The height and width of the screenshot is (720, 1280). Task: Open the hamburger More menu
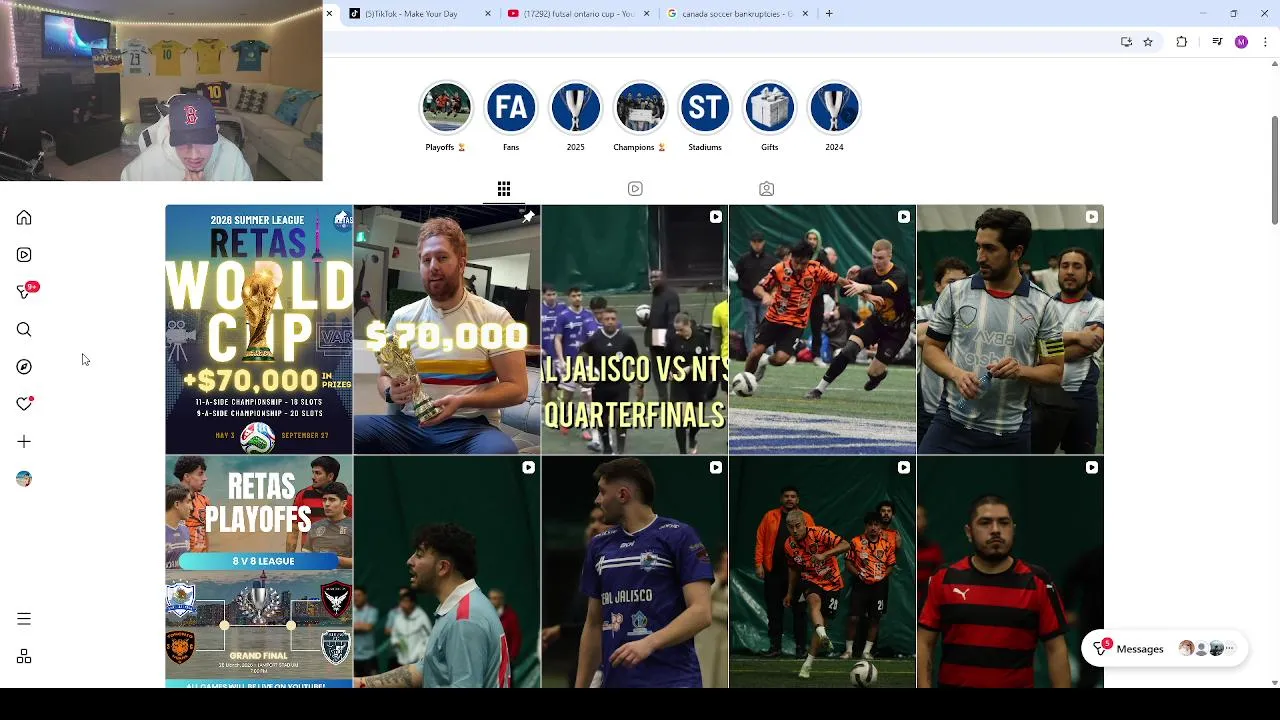(x=24, y=619)
